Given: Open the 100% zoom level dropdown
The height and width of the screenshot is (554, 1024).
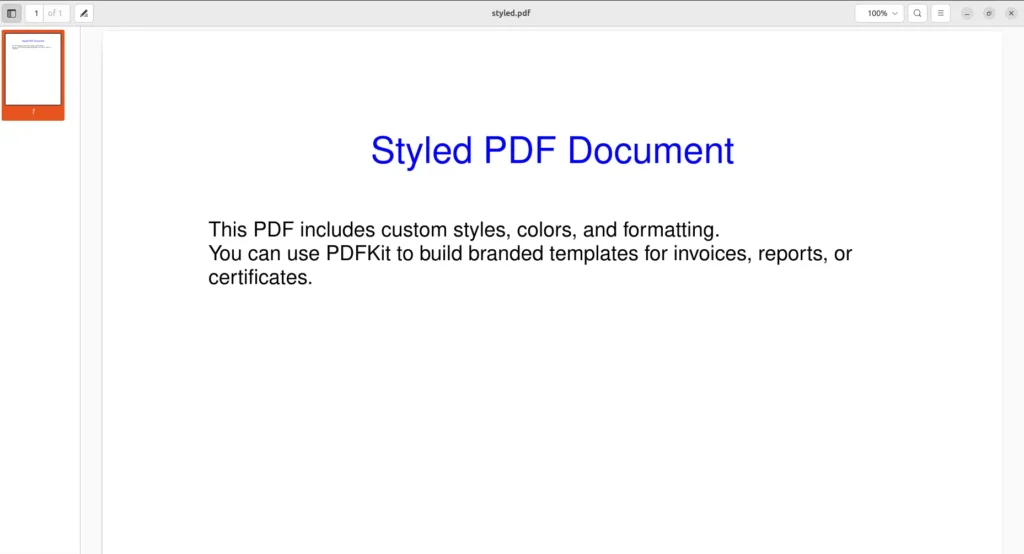Looking at the screenshot, I should [879, 13].
